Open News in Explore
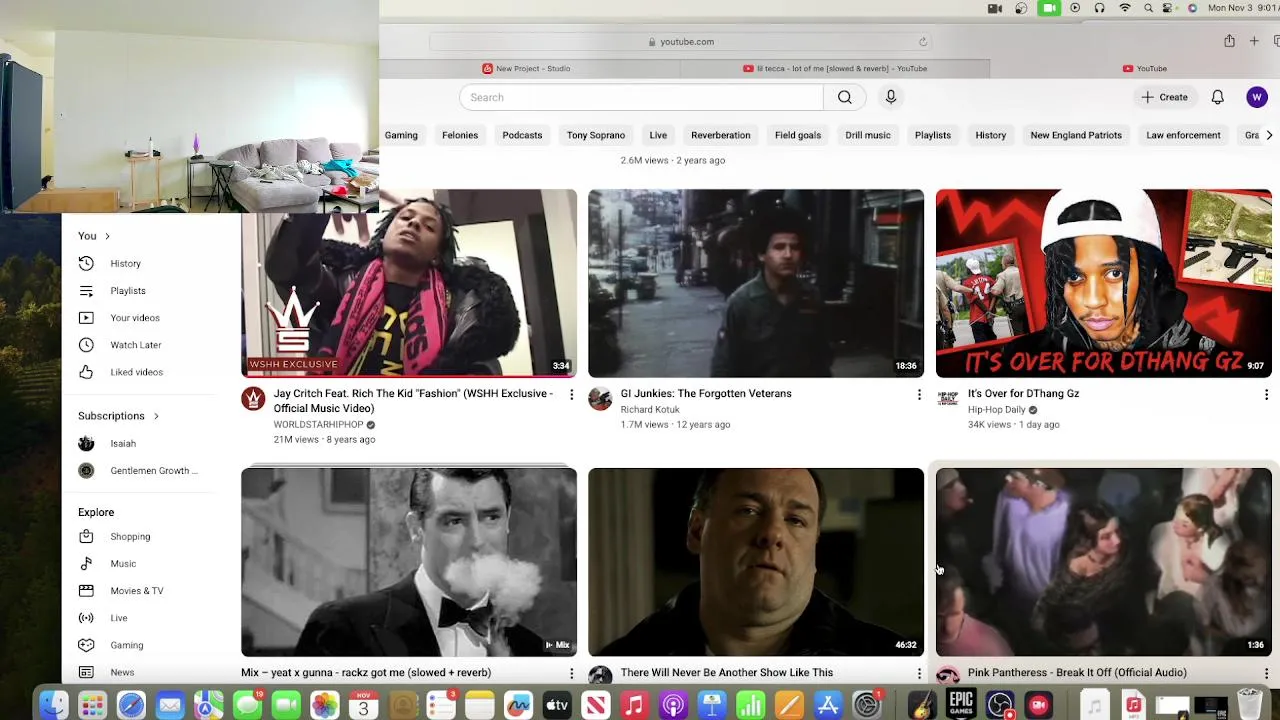The width and height of the screenshot is (1280, 720). click(x=122, y=672)
